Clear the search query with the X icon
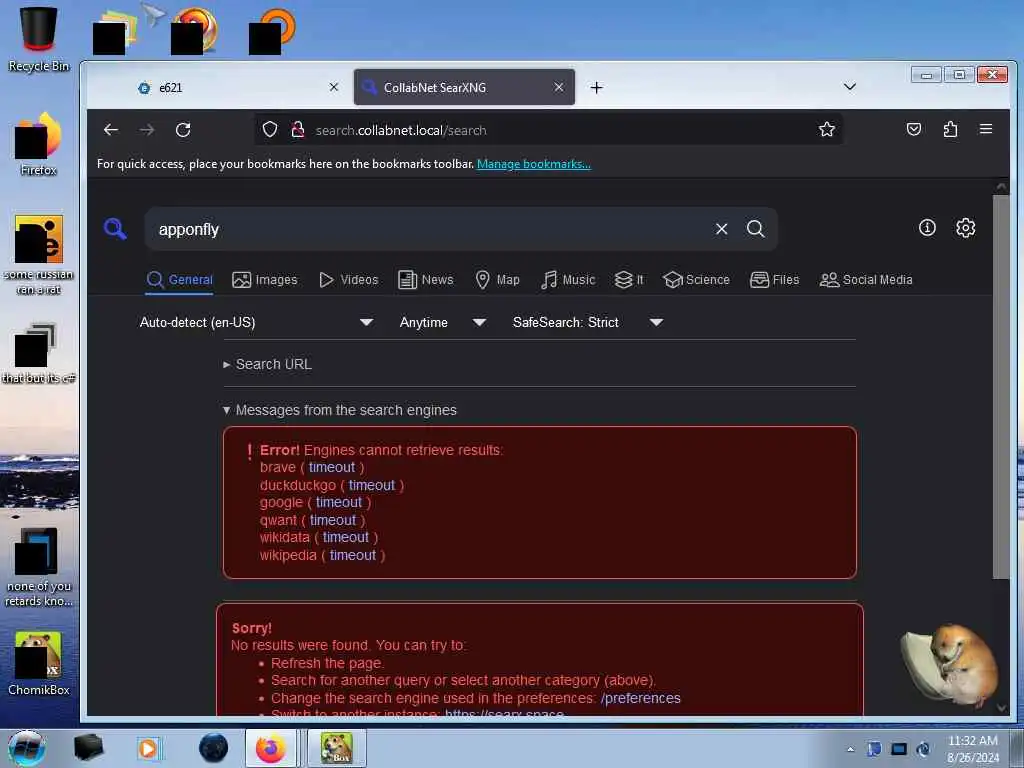The width and height of the screenshot is (1024, 768). point(722,229)
